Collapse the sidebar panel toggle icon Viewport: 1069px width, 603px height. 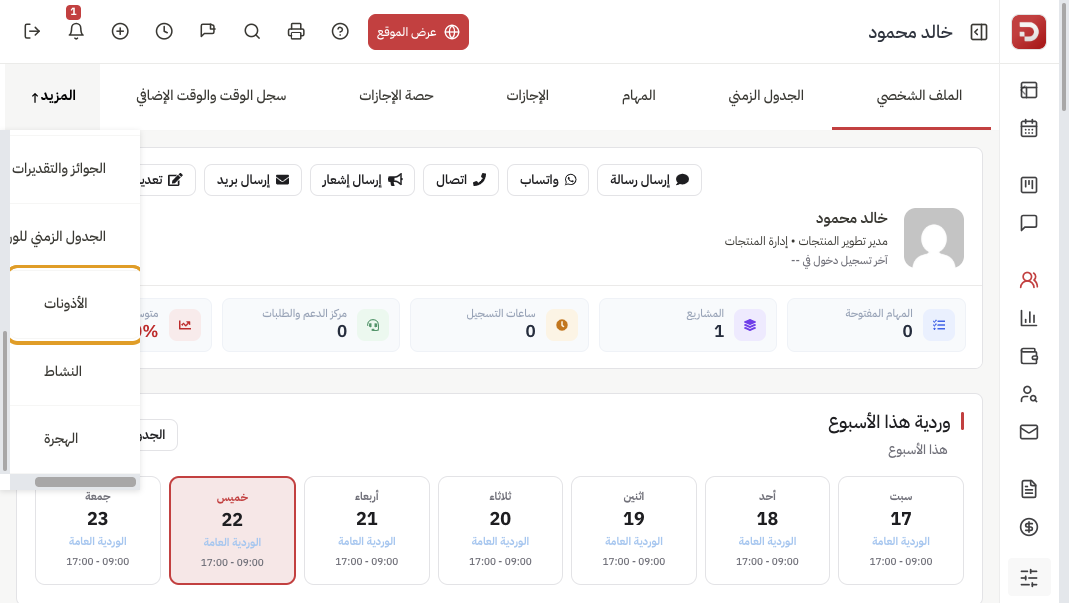(x=979, y=32)
